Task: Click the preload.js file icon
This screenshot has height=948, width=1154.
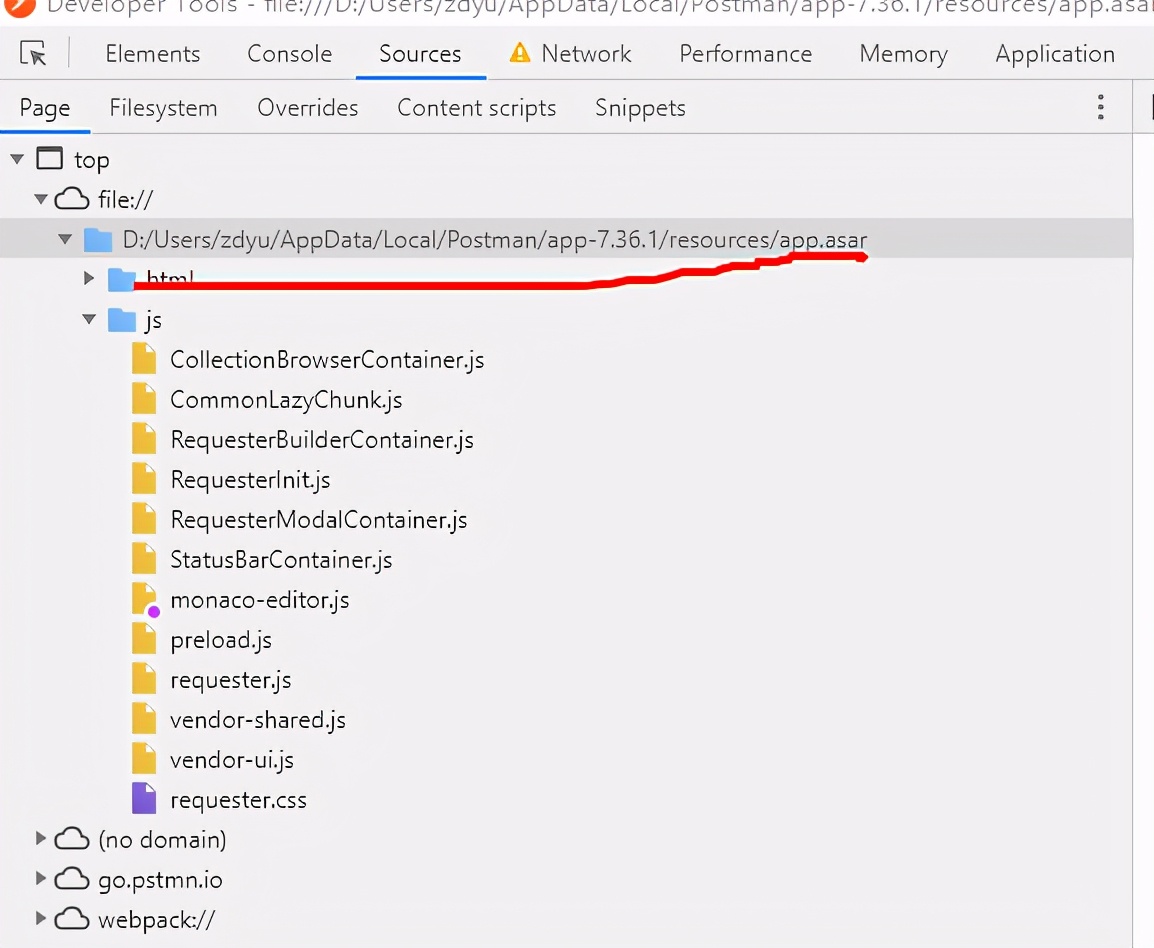Action: pos(144,640)
